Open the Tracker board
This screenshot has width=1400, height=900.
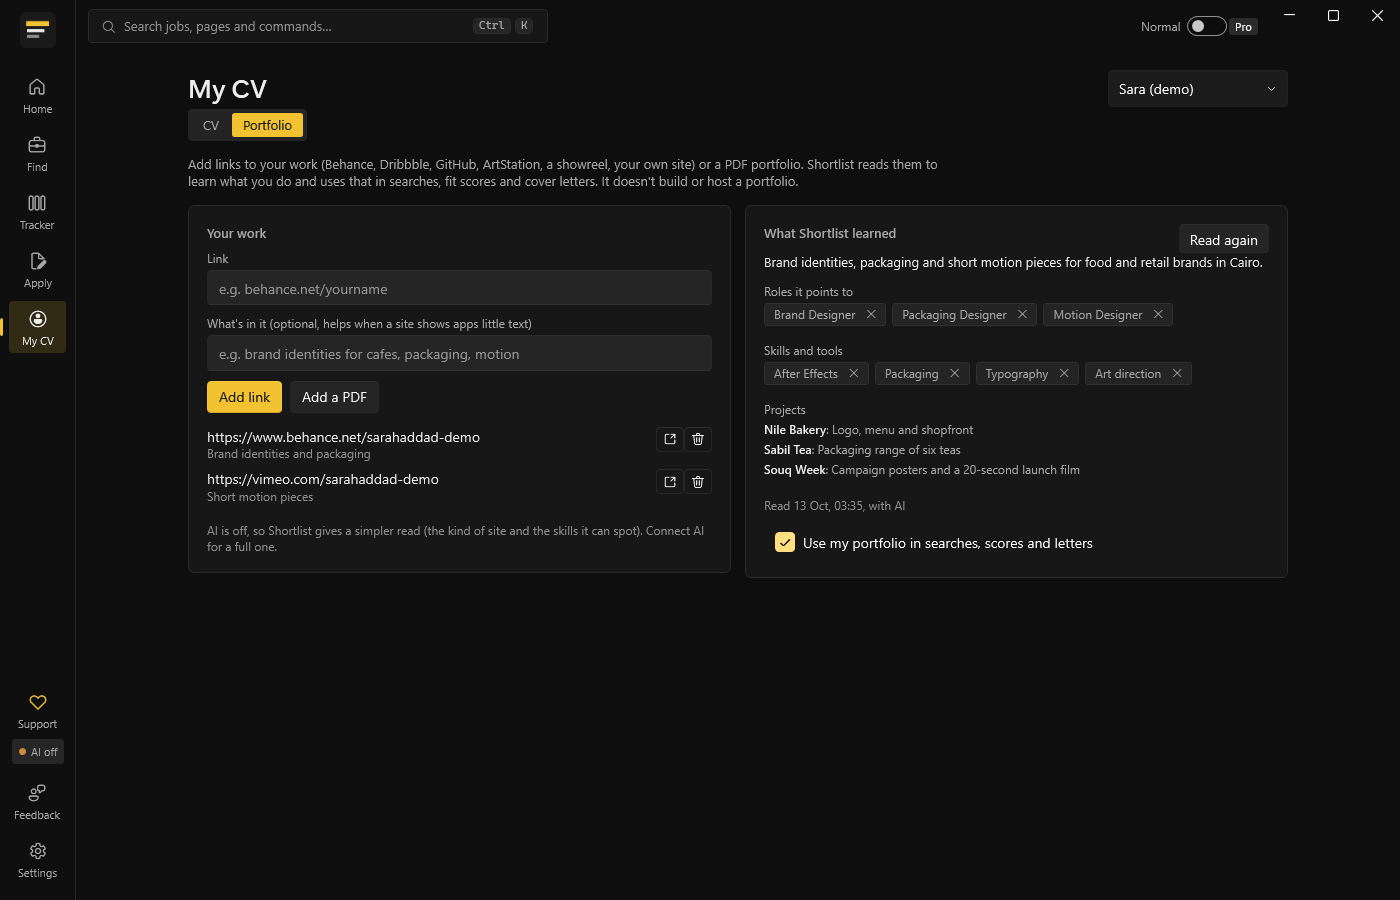pos(37,212)
